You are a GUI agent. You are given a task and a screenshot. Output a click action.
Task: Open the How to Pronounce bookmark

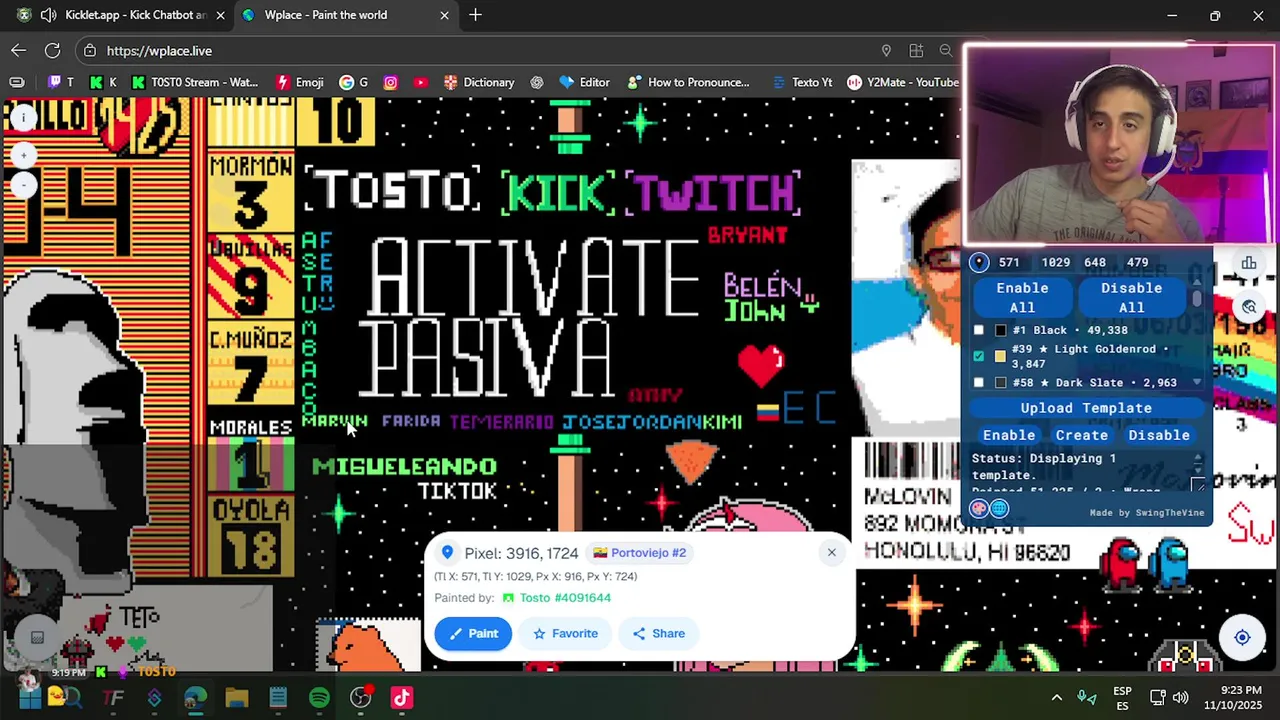[x=688, y=82]
